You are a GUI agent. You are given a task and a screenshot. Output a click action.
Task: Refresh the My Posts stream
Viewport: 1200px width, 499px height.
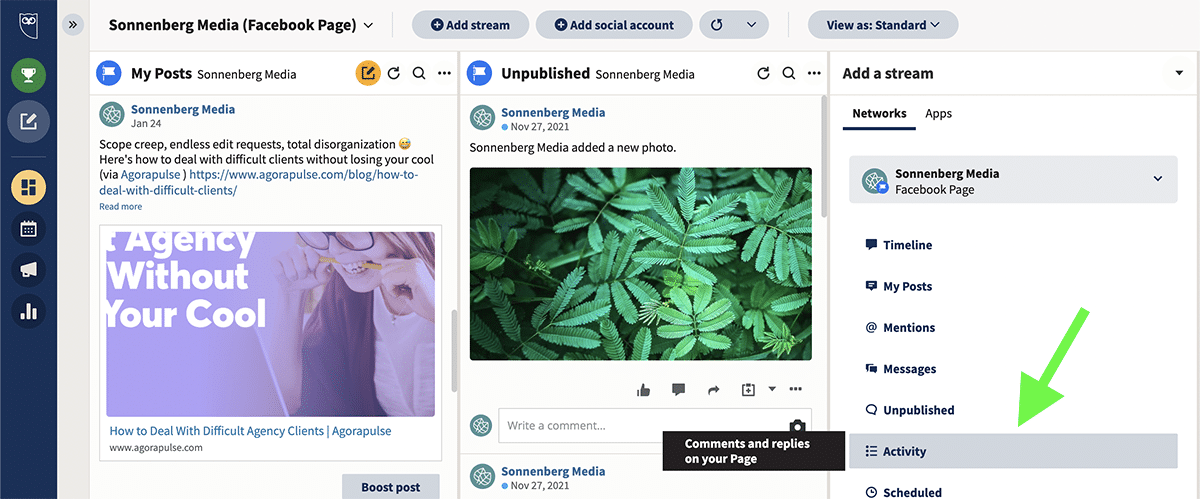click(x=394, y=73)
